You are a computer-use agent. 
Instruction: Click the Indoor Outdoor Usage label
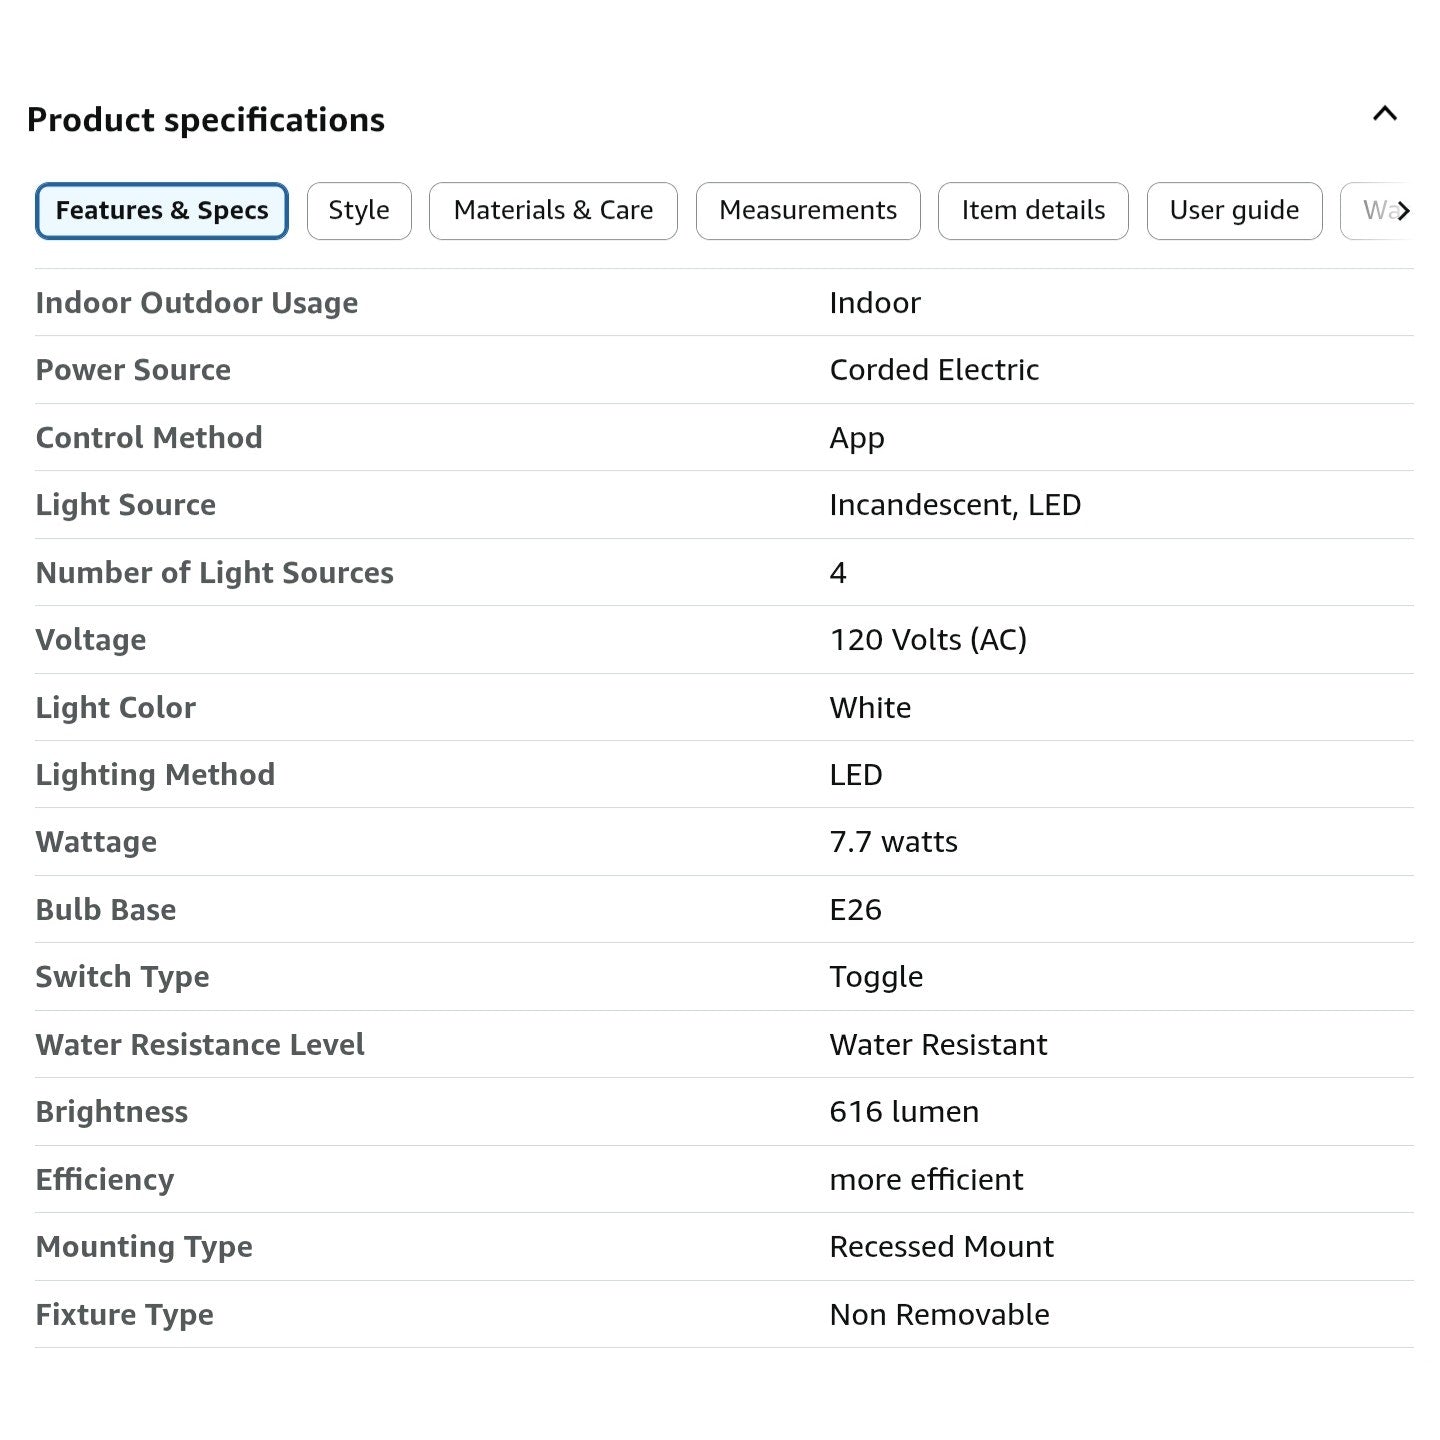click(x=197, y=303)
